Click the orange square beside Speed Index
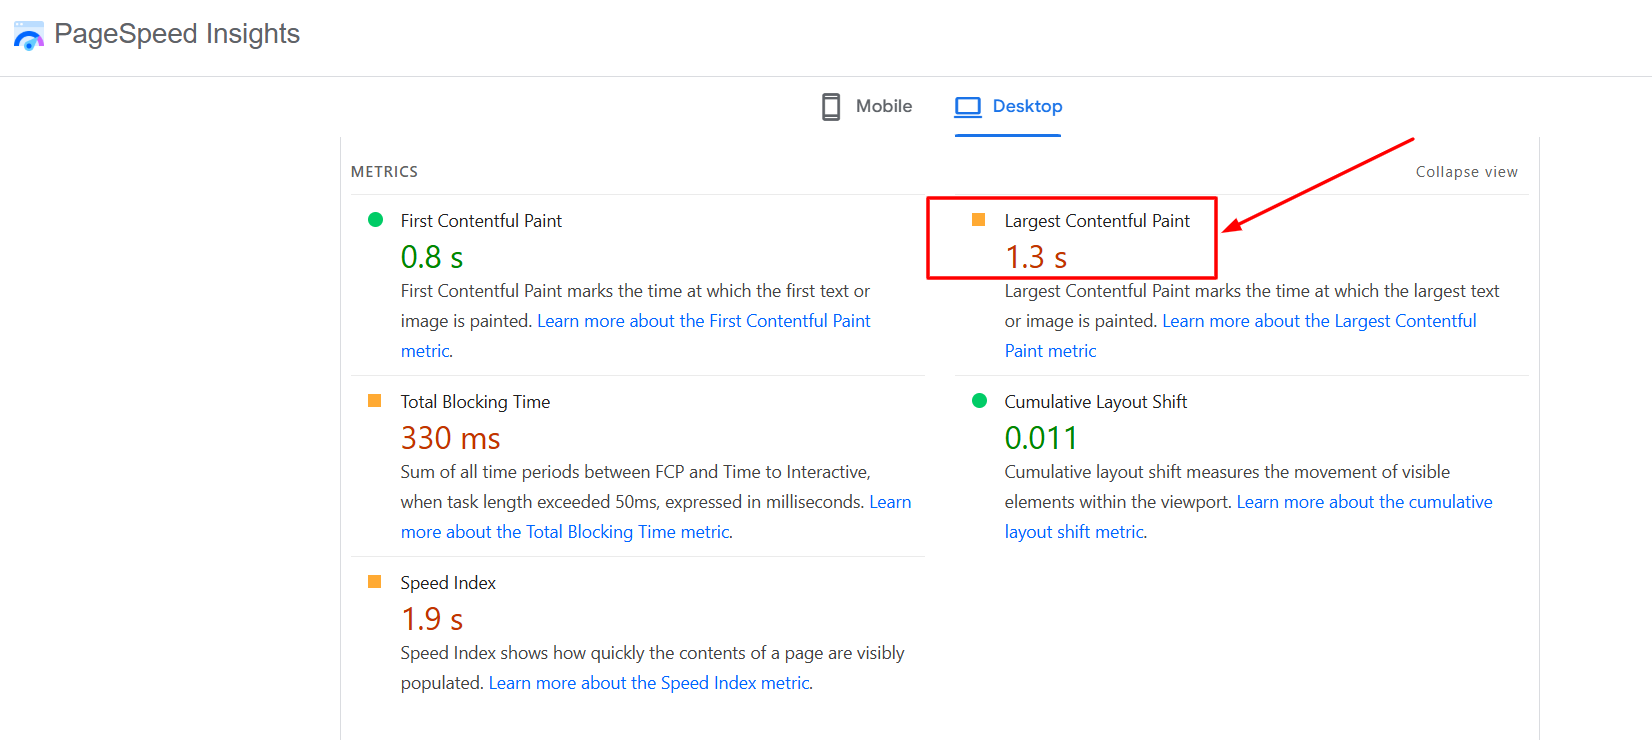 375,582
